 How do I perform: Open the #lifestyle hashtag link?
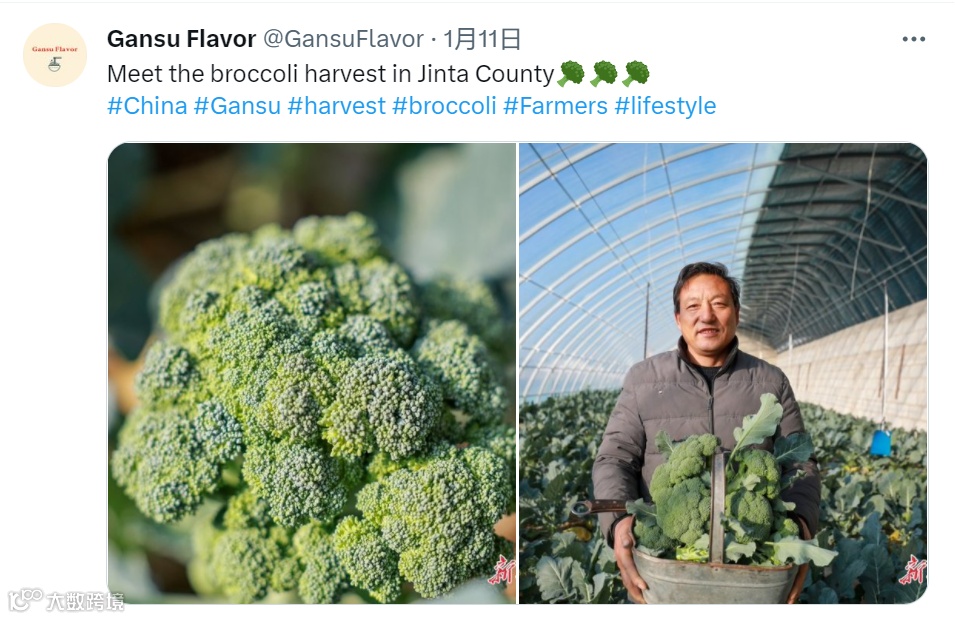click(665, 106)
